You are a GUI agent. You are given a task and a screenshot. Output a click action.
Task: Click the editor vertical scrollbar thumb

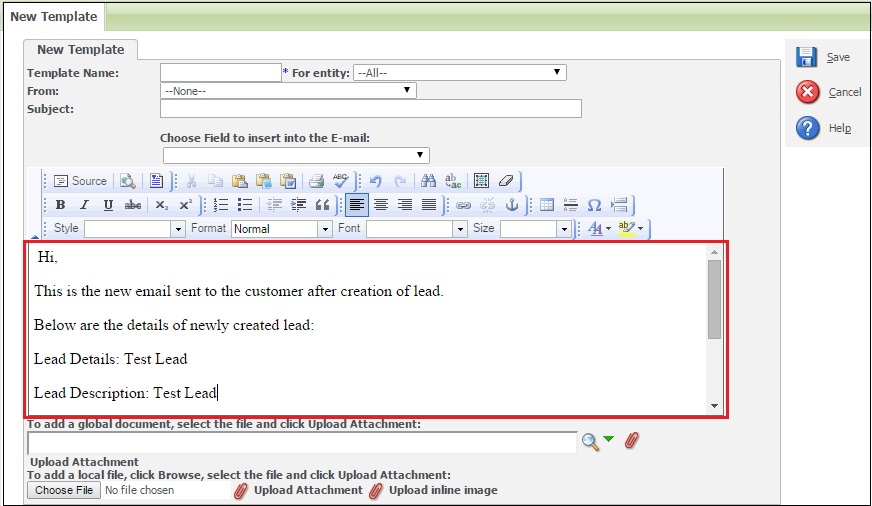point(715,299)
